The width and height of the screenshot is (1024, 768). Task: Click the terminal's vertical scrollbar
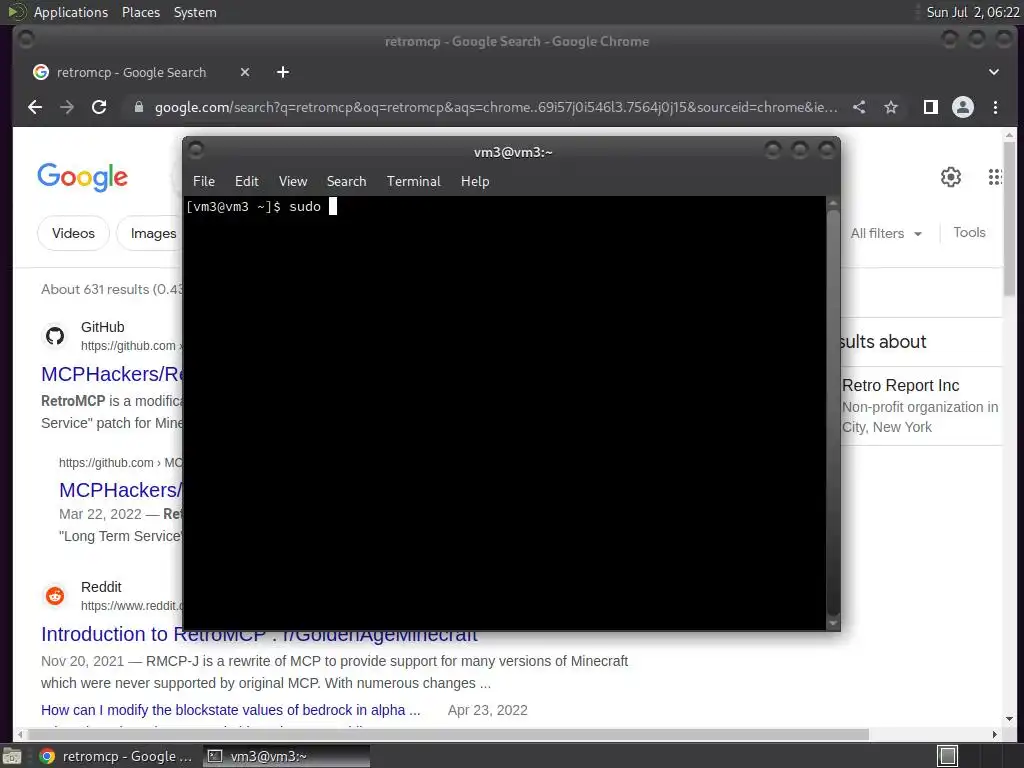833,412
